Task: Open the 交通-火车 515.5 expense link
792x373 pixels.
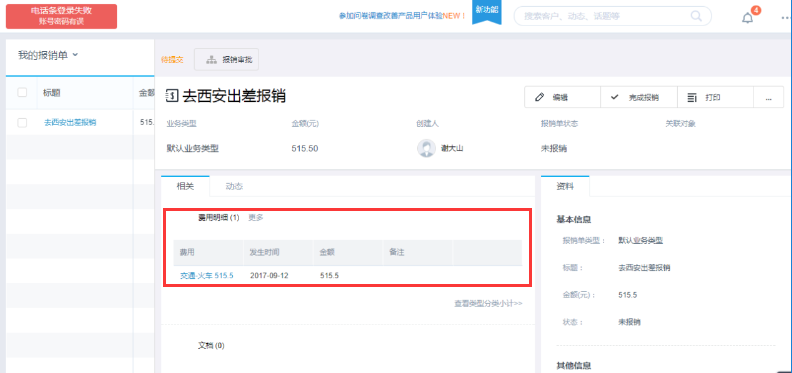Action: tap(207, 276)
